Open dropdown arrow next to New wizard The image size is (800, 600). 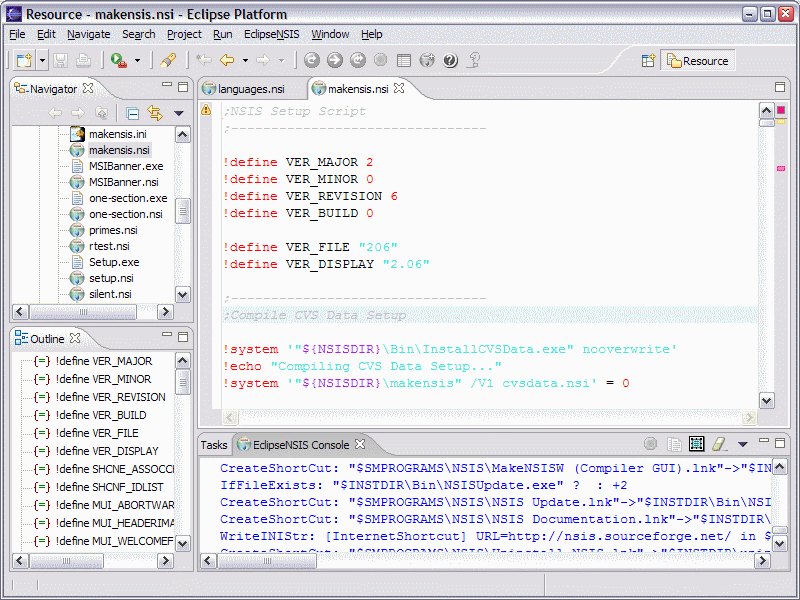point(43,61)
